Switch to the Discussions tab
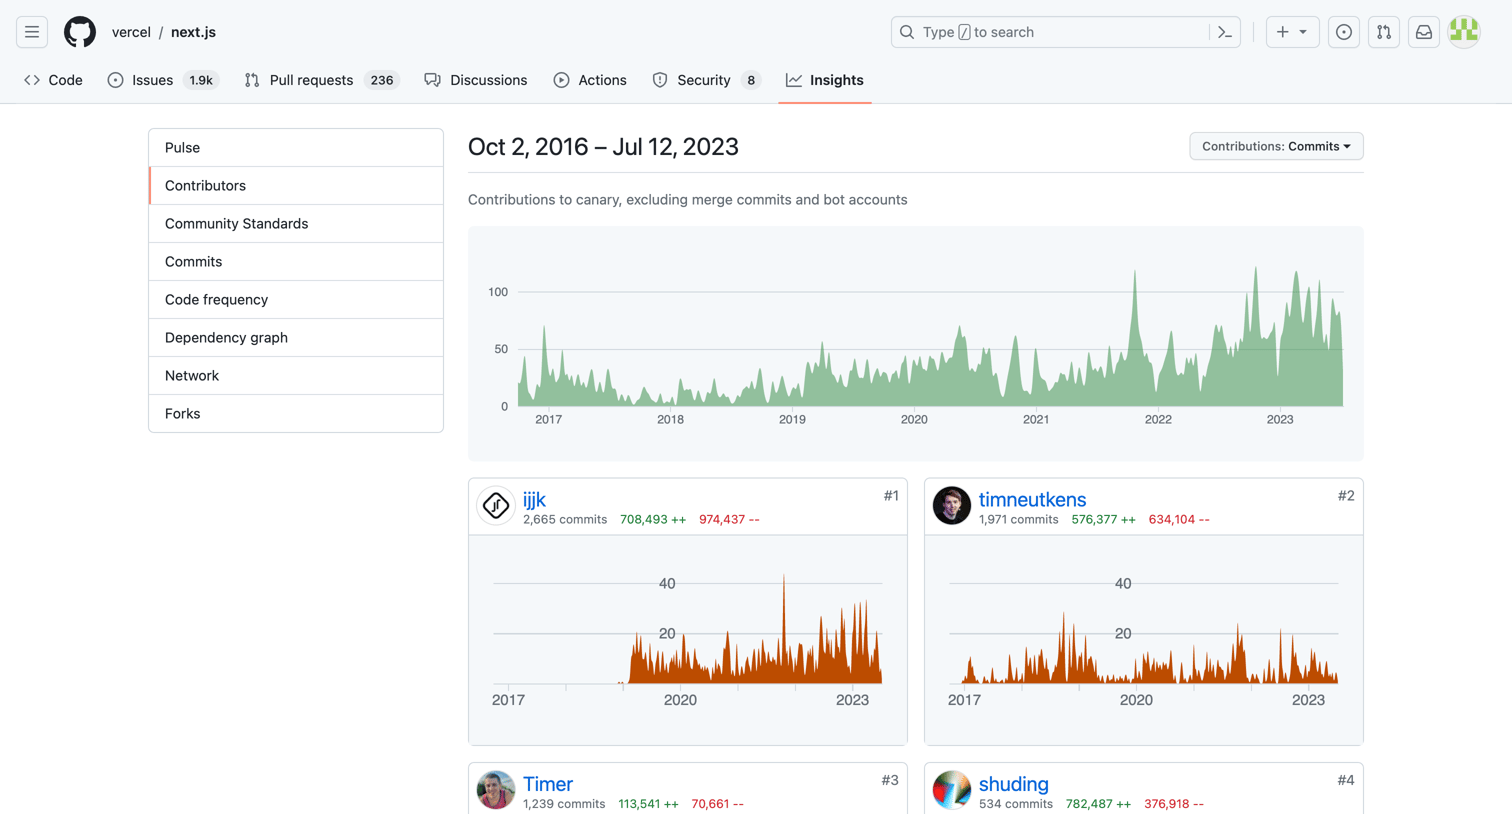The height and width of the screenshot is (814, 1512). click(476, 80)
